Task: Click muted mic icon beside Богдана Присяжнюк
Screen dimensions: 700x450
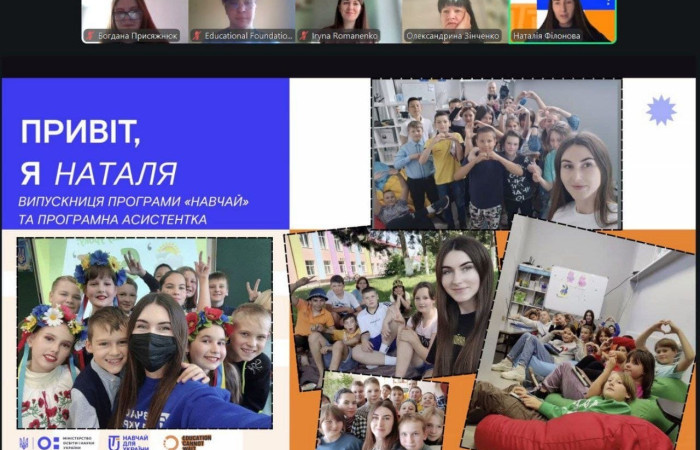Action: click(x=90, y=35)
